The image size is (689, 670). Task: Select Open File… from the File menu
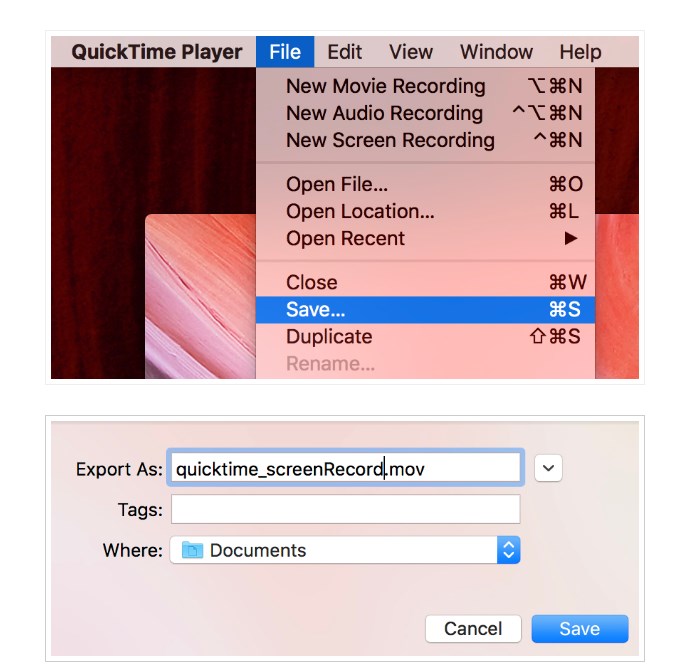pos(425,185)
